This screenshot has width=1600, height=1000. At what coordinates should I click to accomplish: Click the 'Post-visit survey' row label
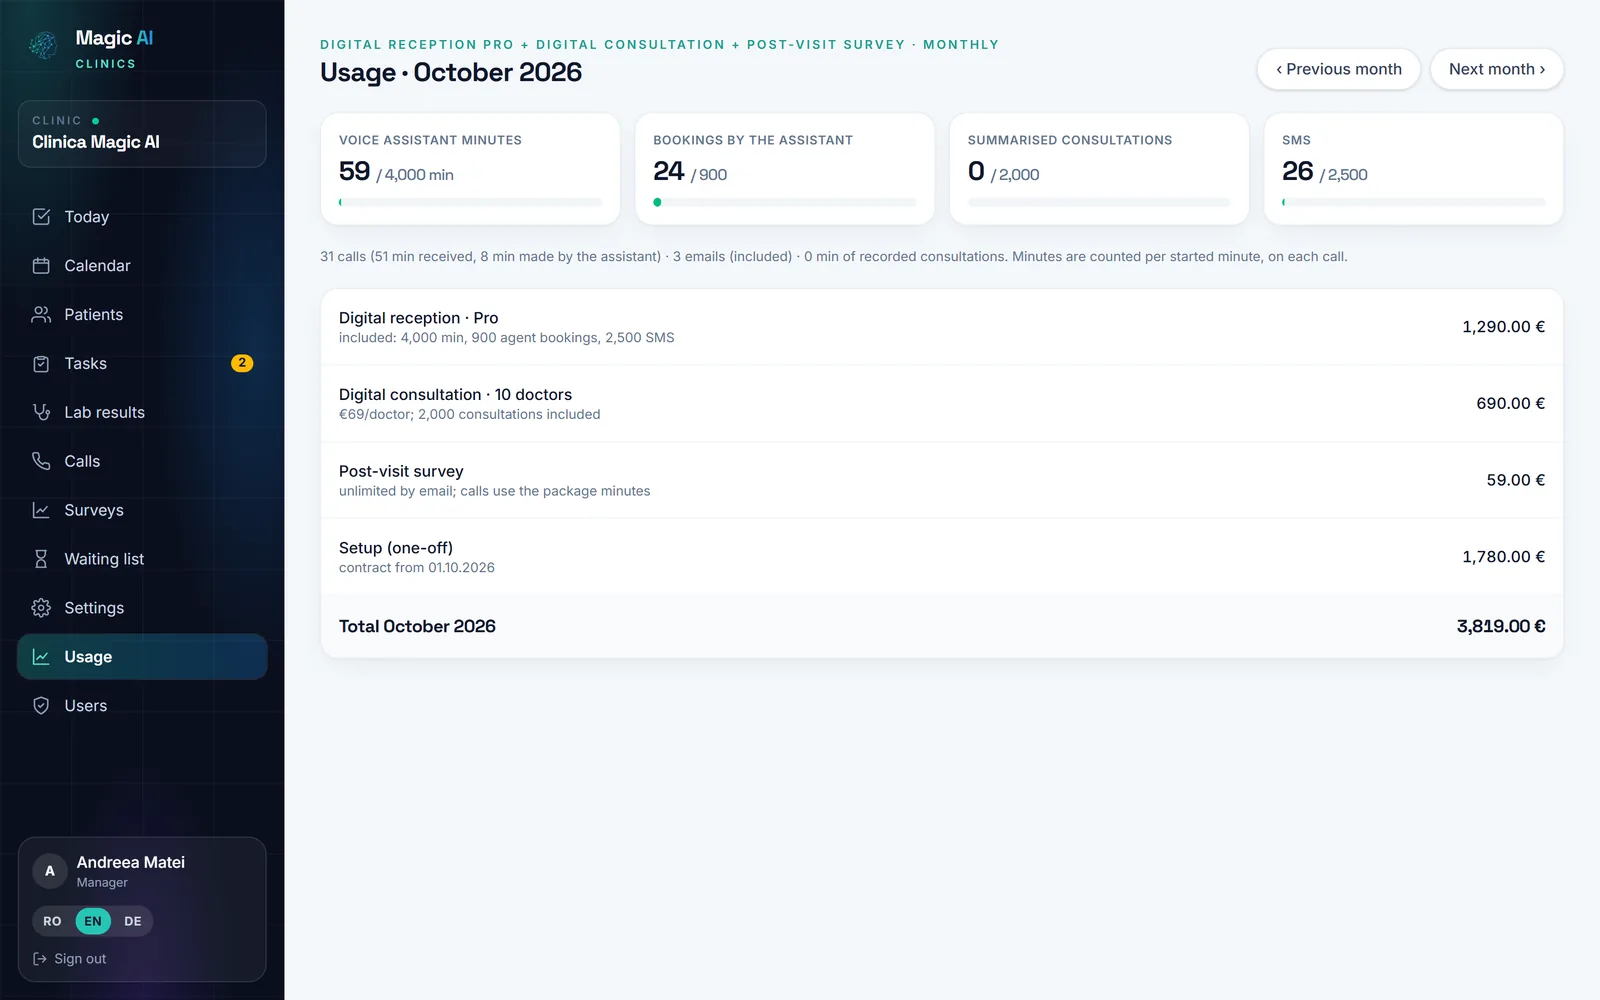click(401, 471)
